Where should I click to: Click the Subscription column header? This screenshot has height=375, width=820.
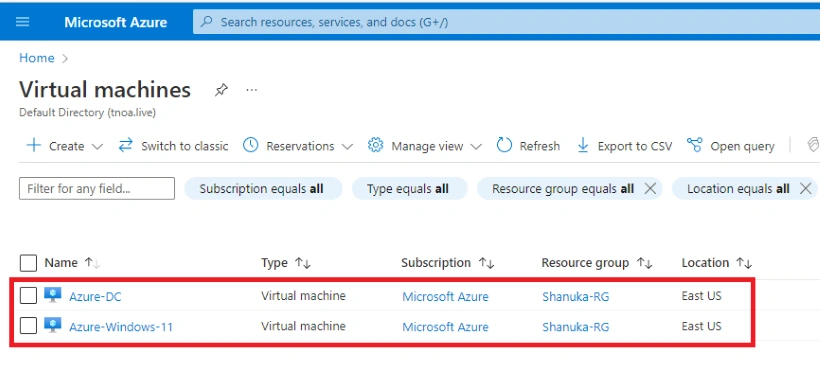pos(436,263)
